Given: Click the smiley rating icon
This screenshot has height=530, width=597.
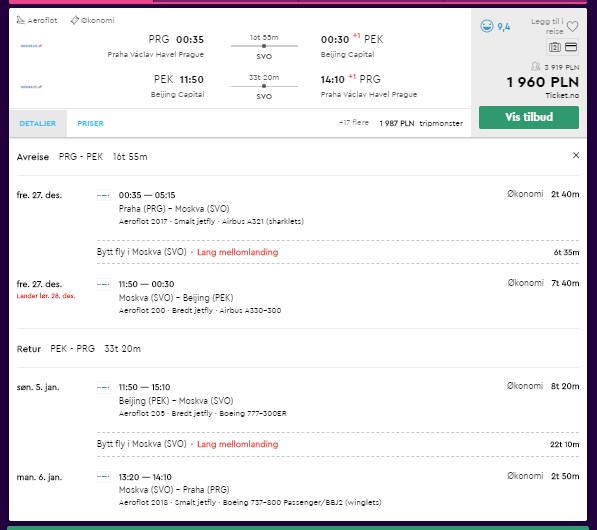Looking at the screenshot, I should (x=487, y=26).
